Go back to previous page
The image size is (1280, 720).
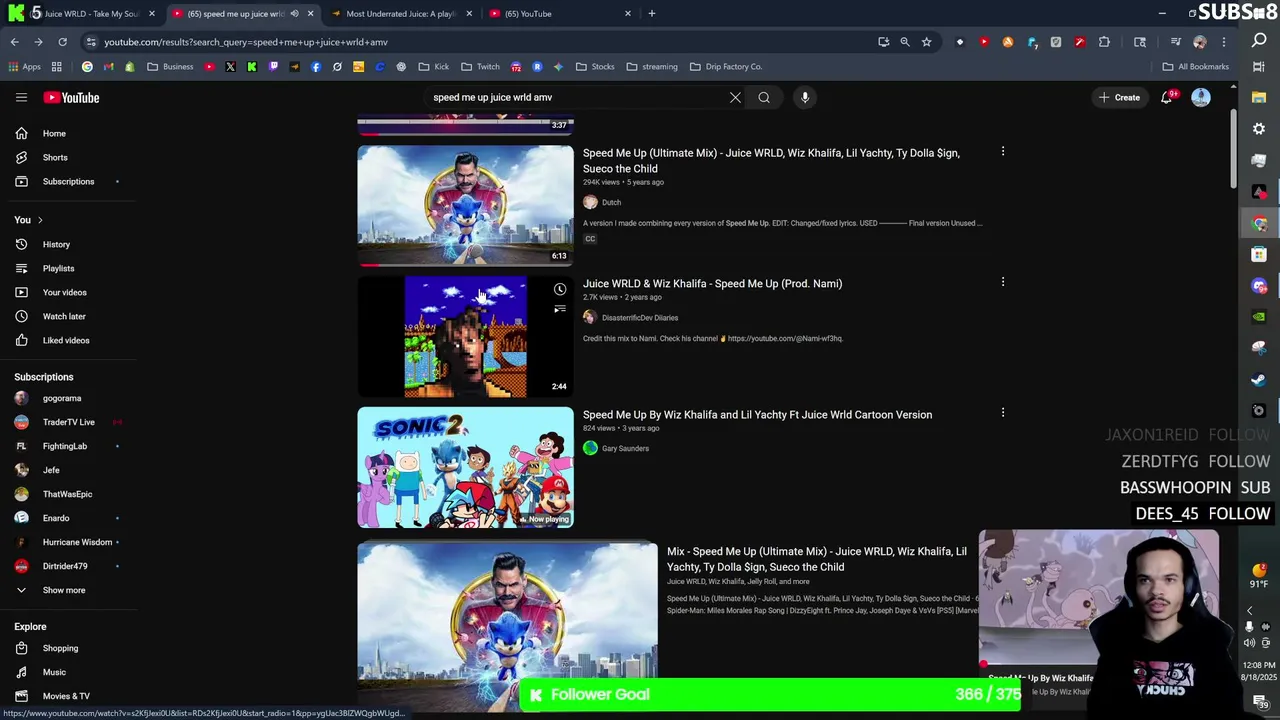[15, 42]
